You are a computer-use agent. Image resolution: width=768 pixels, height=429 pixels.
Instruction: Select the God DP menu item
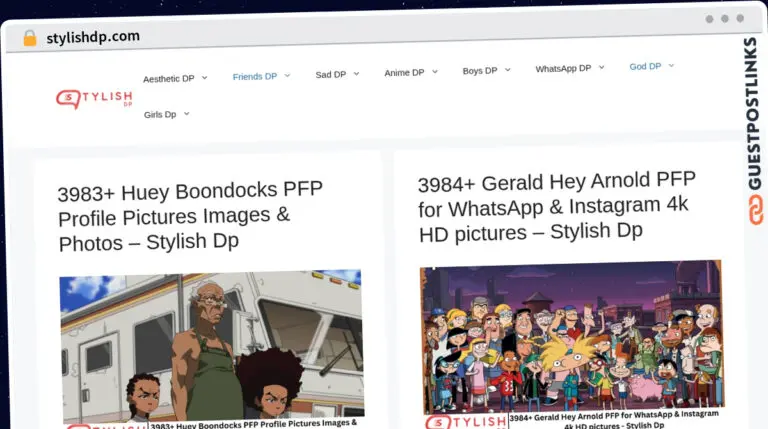[645, 67]
